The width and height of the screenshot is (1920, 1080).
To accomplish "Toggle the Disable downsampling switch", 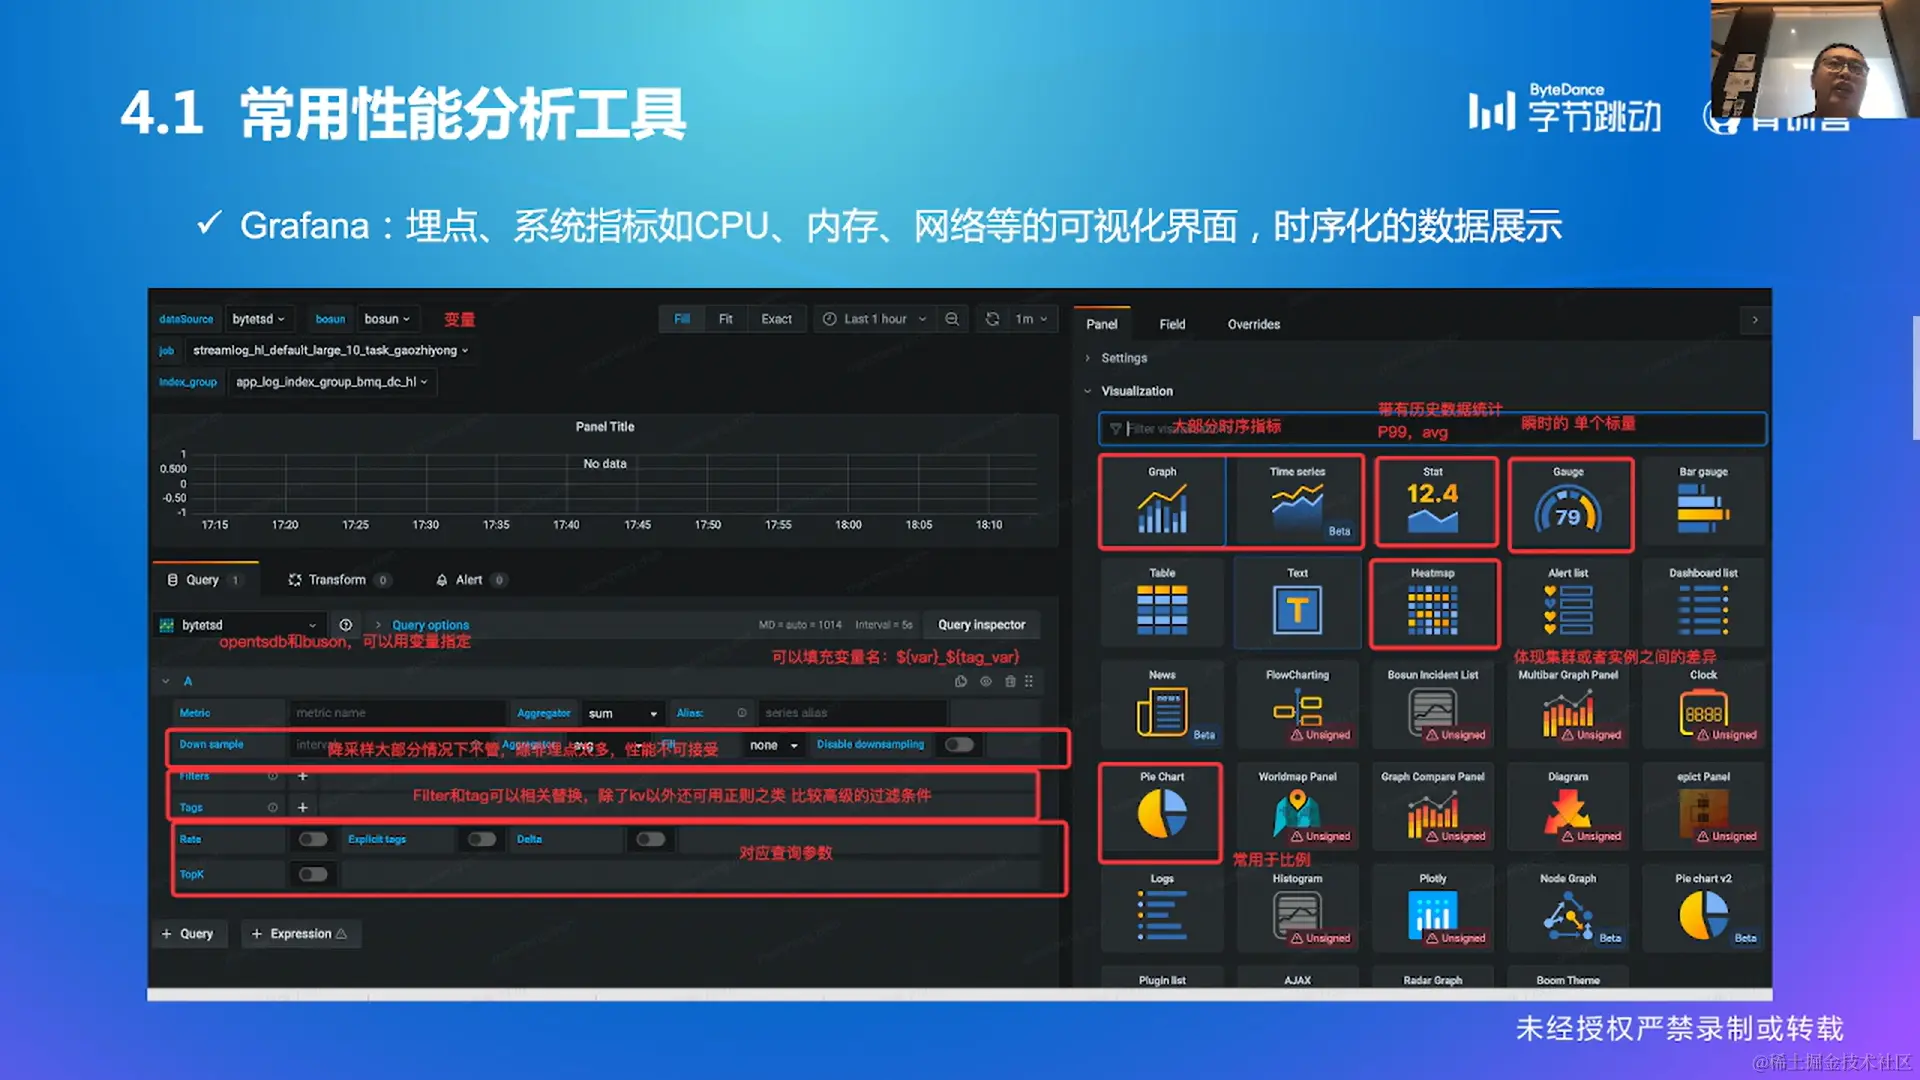I will tap(959, 745).
